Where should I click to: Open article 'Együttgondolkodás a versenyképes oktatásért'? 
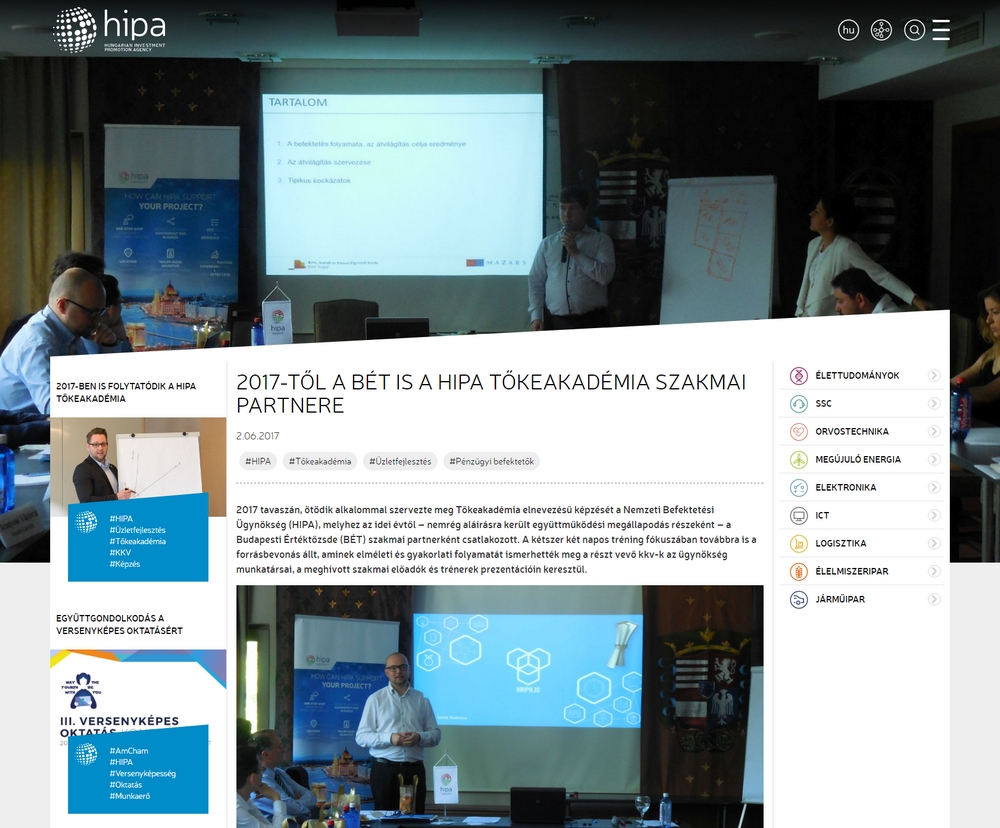click(x=119, y=625)
